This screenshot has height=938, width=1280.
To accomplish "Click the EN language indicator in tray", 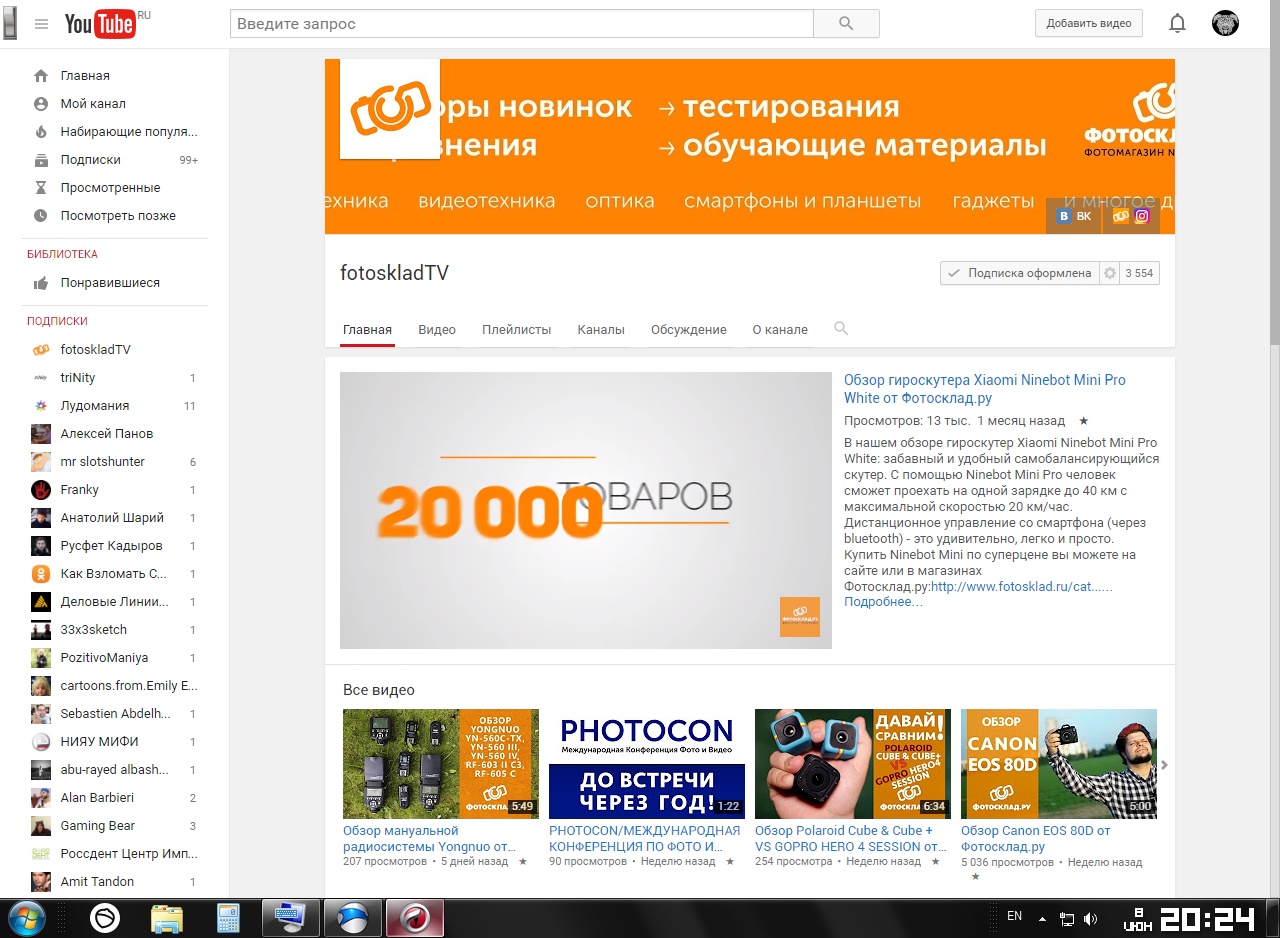I will coord(1014,916).
